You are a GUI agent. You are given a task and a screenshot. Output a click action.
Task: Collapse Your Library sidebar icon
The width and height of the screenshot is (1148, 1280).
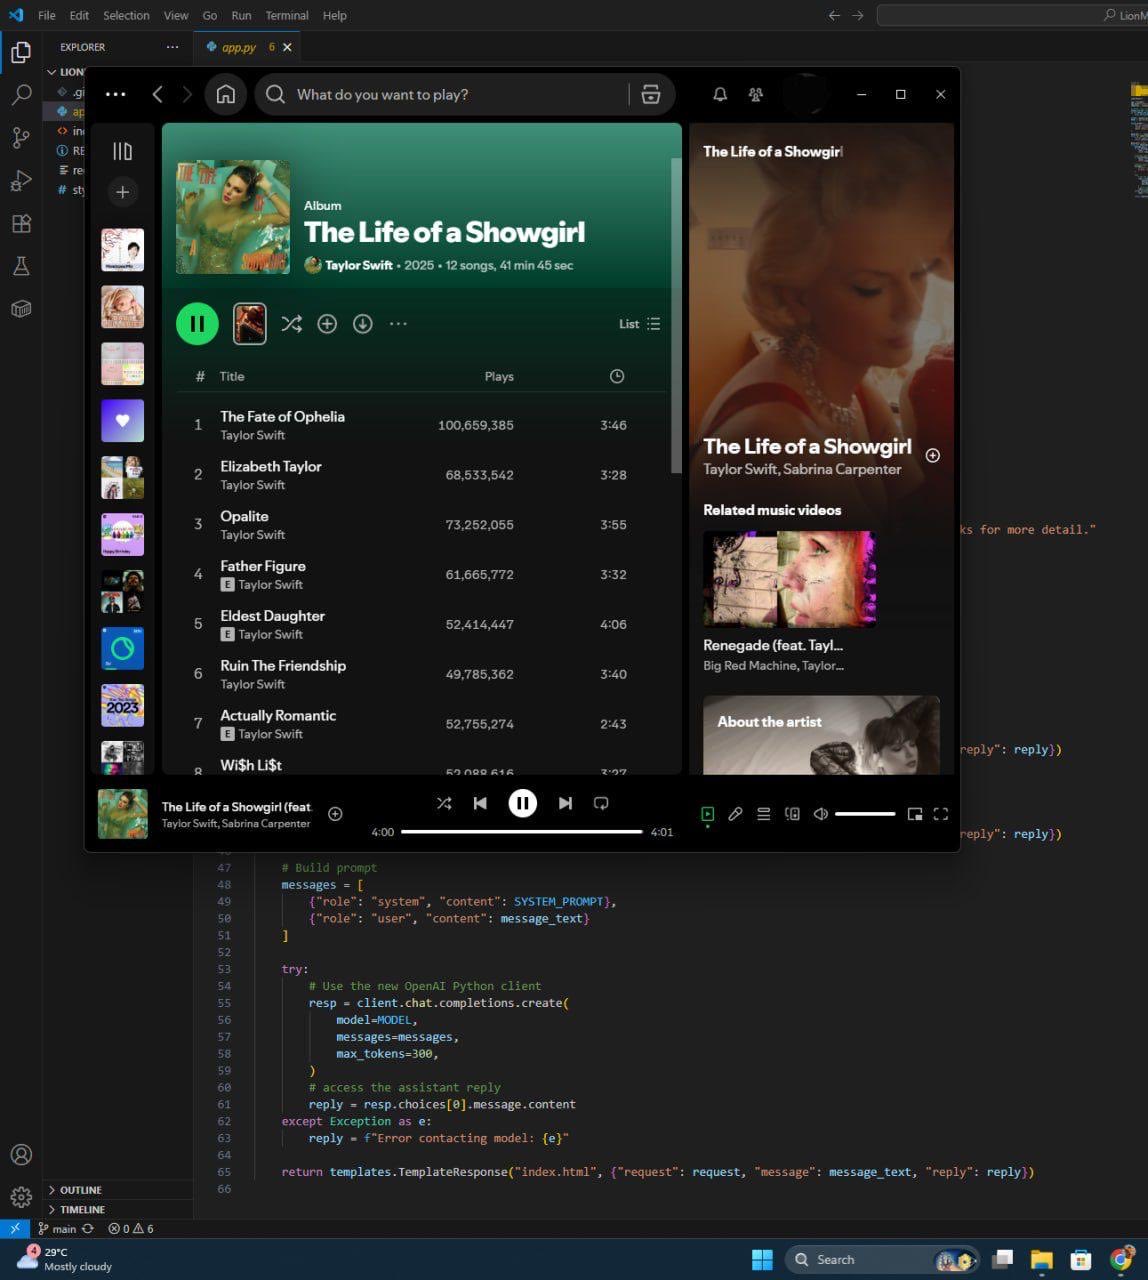(122, 151)
